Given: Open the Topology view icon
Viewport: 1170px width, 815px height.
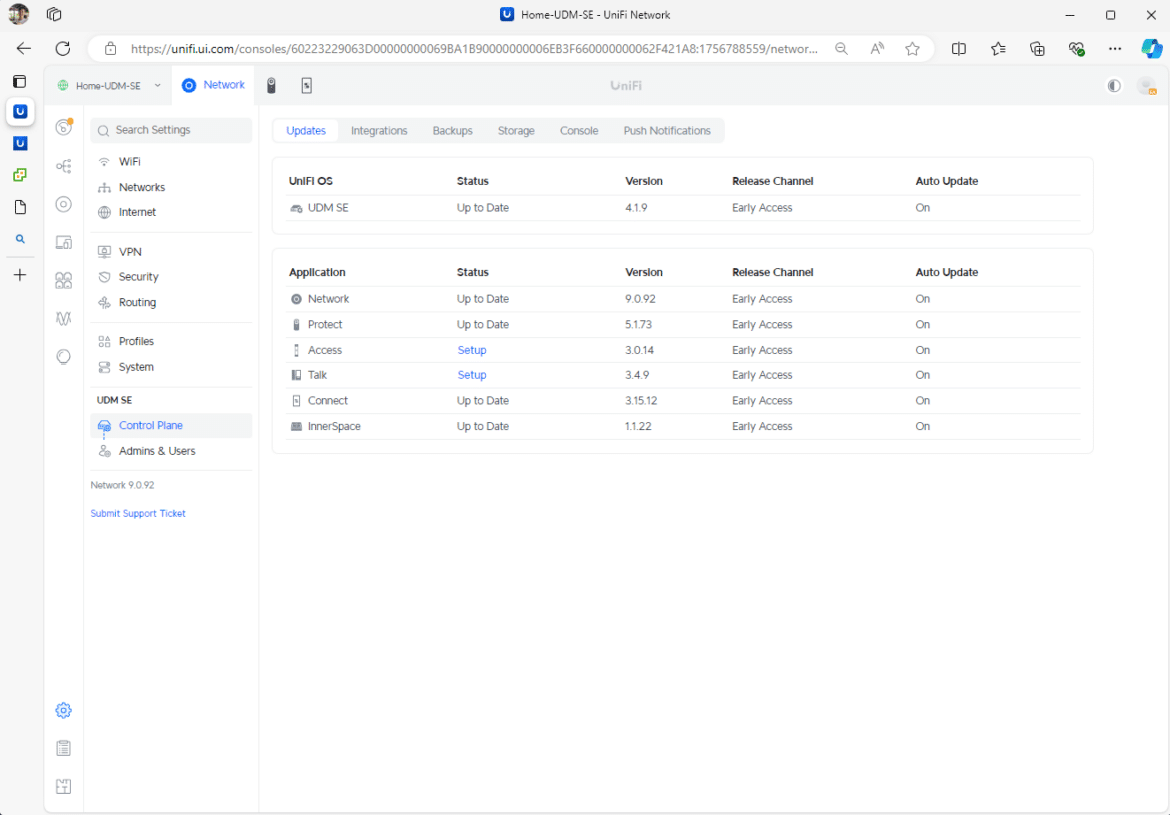Looking at the screenshot, I should 64,166.
